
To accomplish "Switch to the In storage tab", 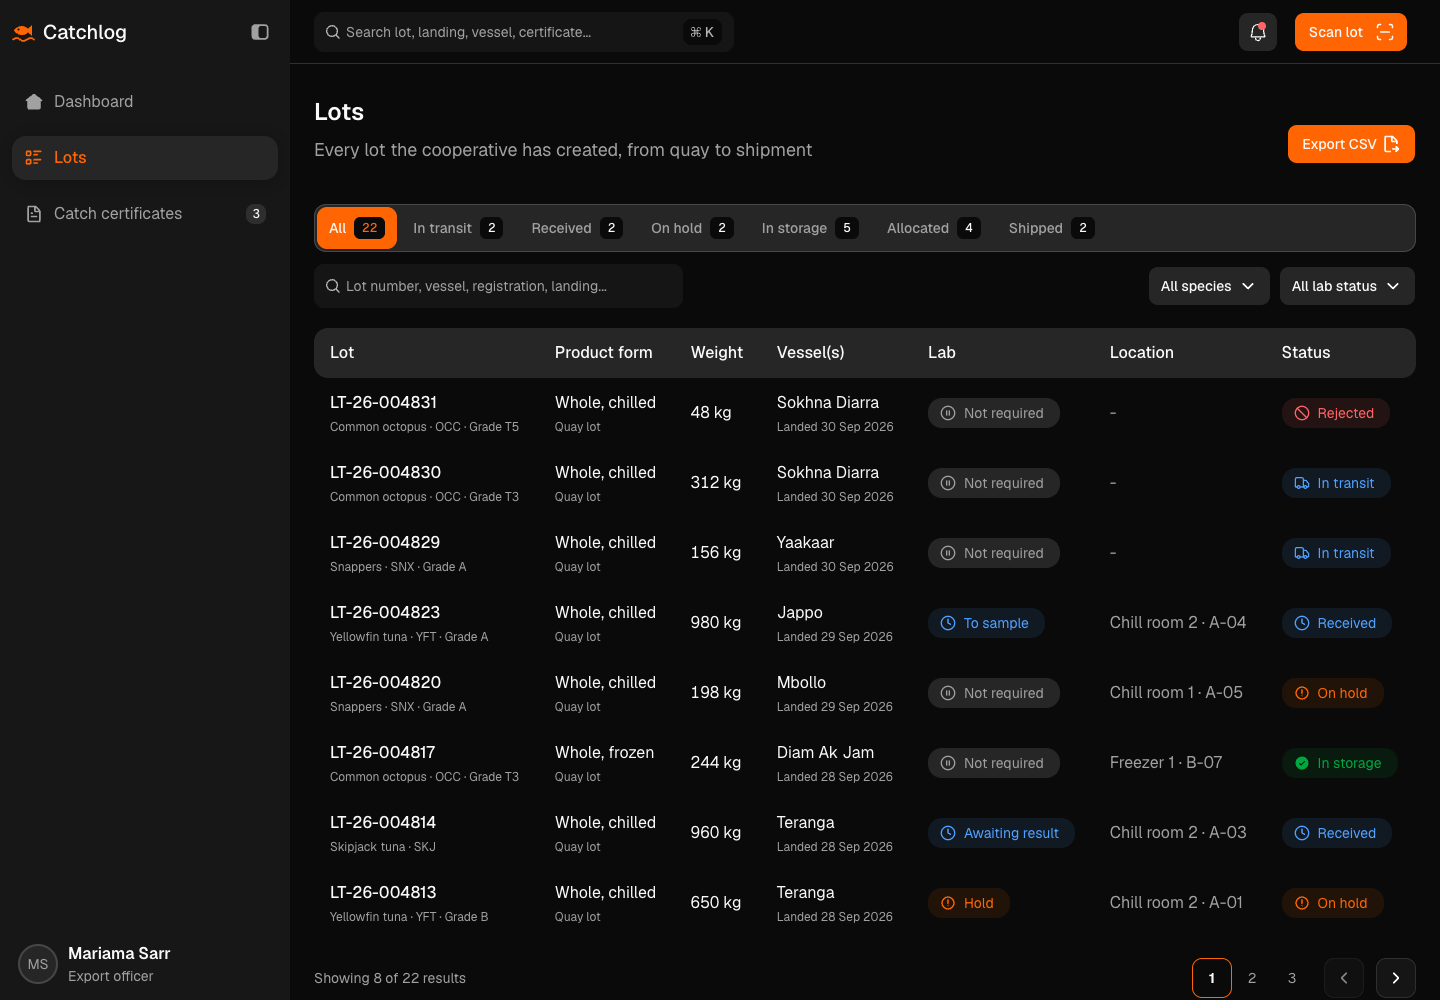I will tap(810, 228).
